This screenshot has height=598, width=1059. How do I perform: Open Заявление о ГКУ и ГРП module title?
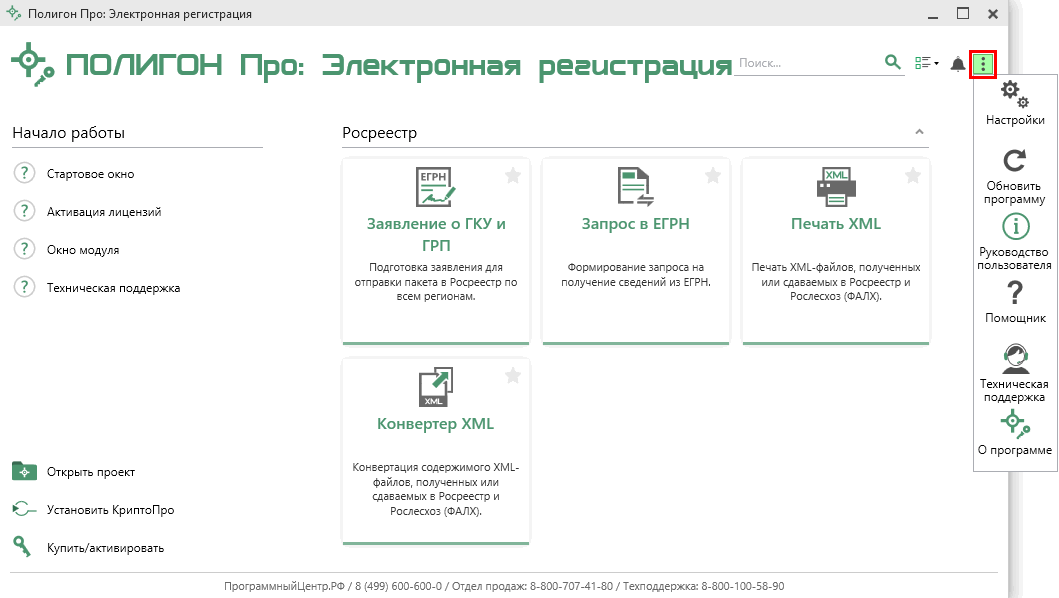coord(436,234)
